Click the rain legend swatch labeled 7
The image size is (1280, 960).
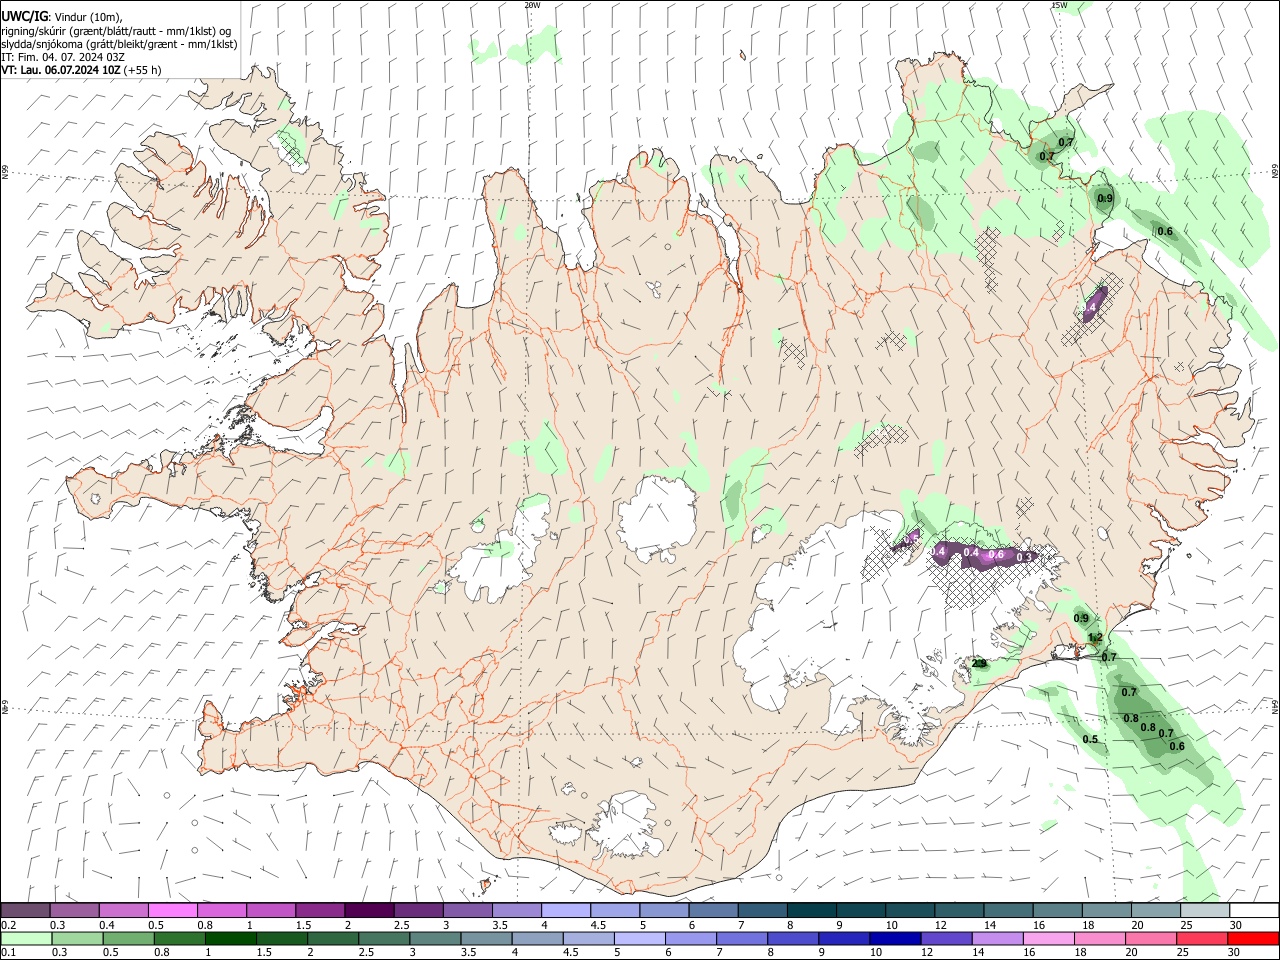coord(741,939)
